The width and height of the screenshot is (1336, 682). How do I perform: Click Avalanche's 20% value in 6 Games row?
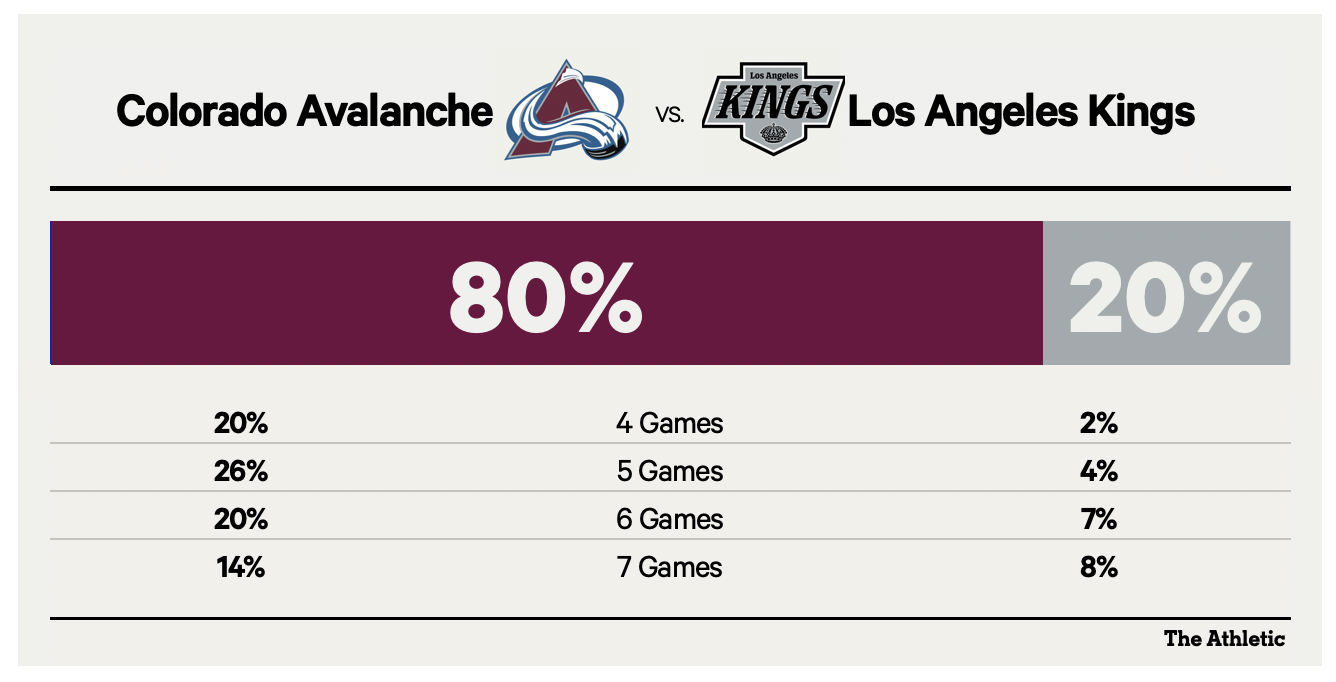(x=241, y=520)
